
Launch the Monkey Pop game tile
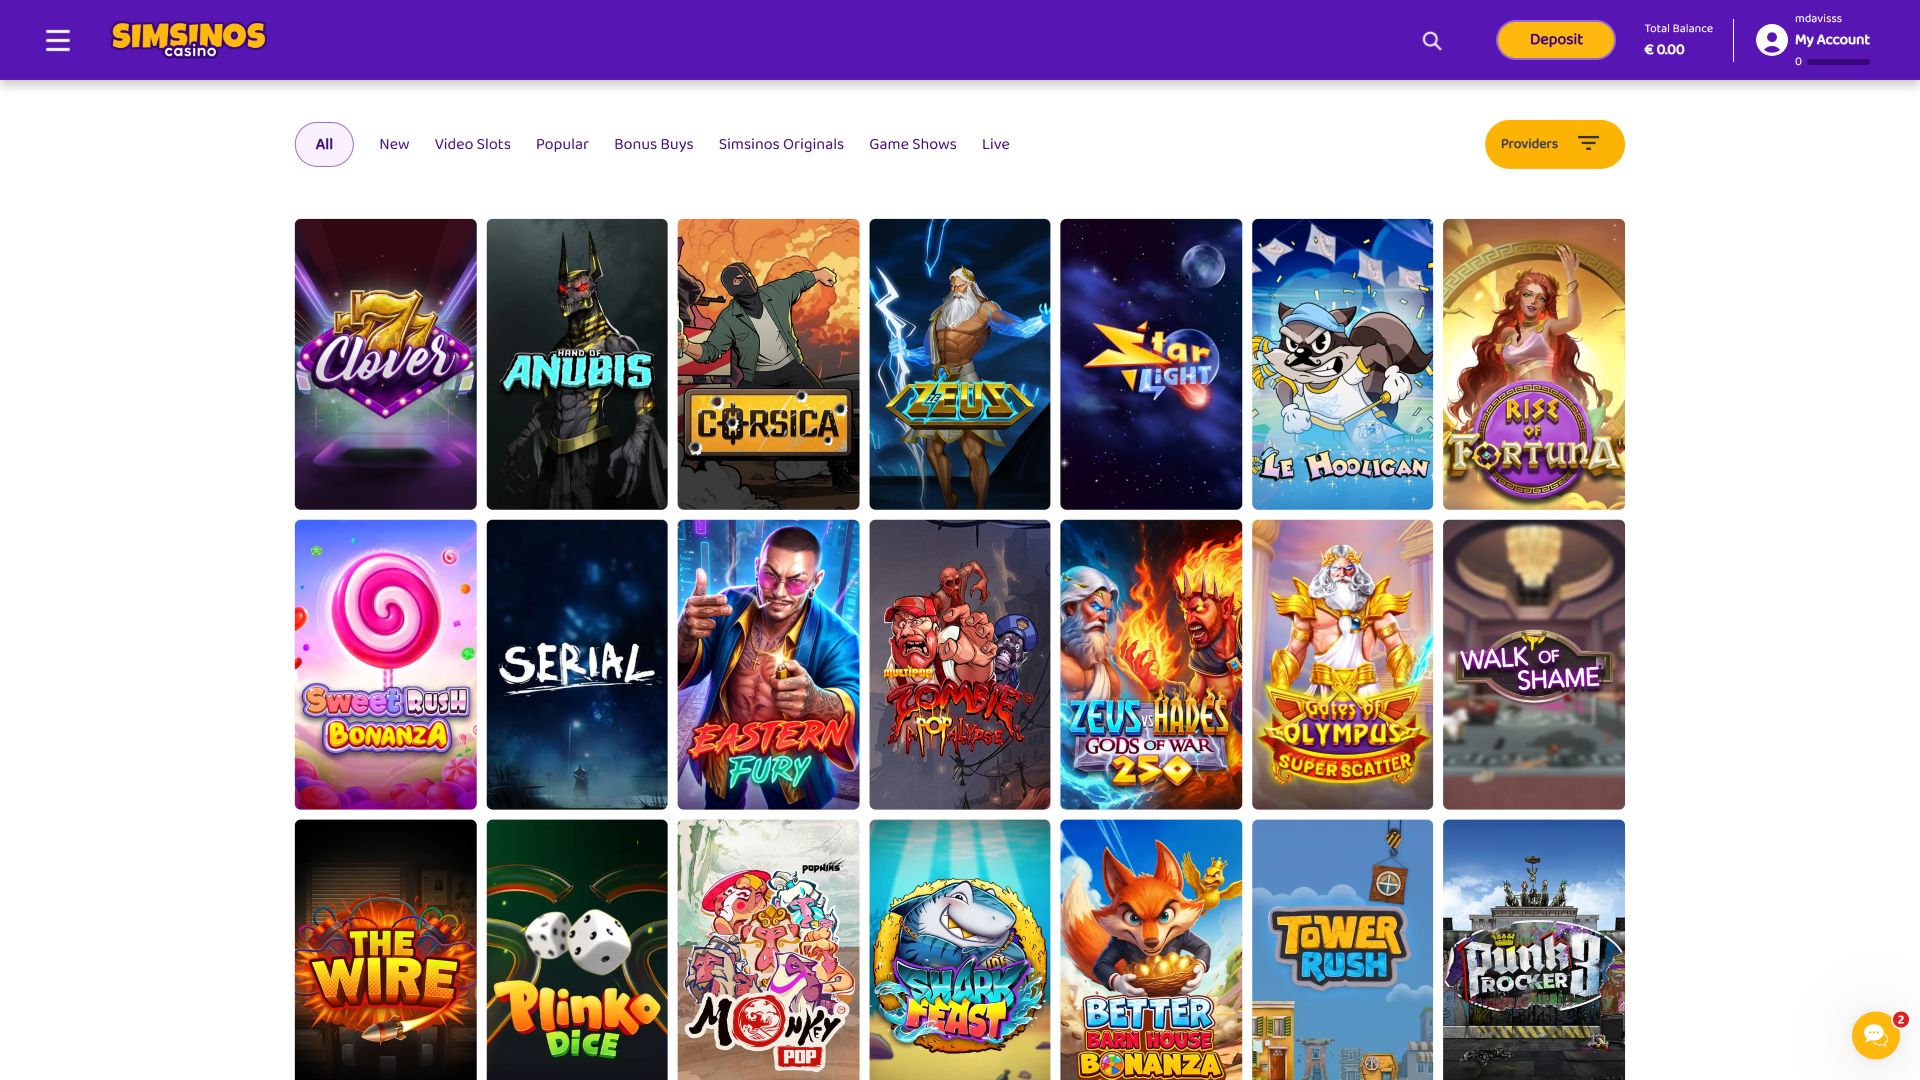coord(768,950)
